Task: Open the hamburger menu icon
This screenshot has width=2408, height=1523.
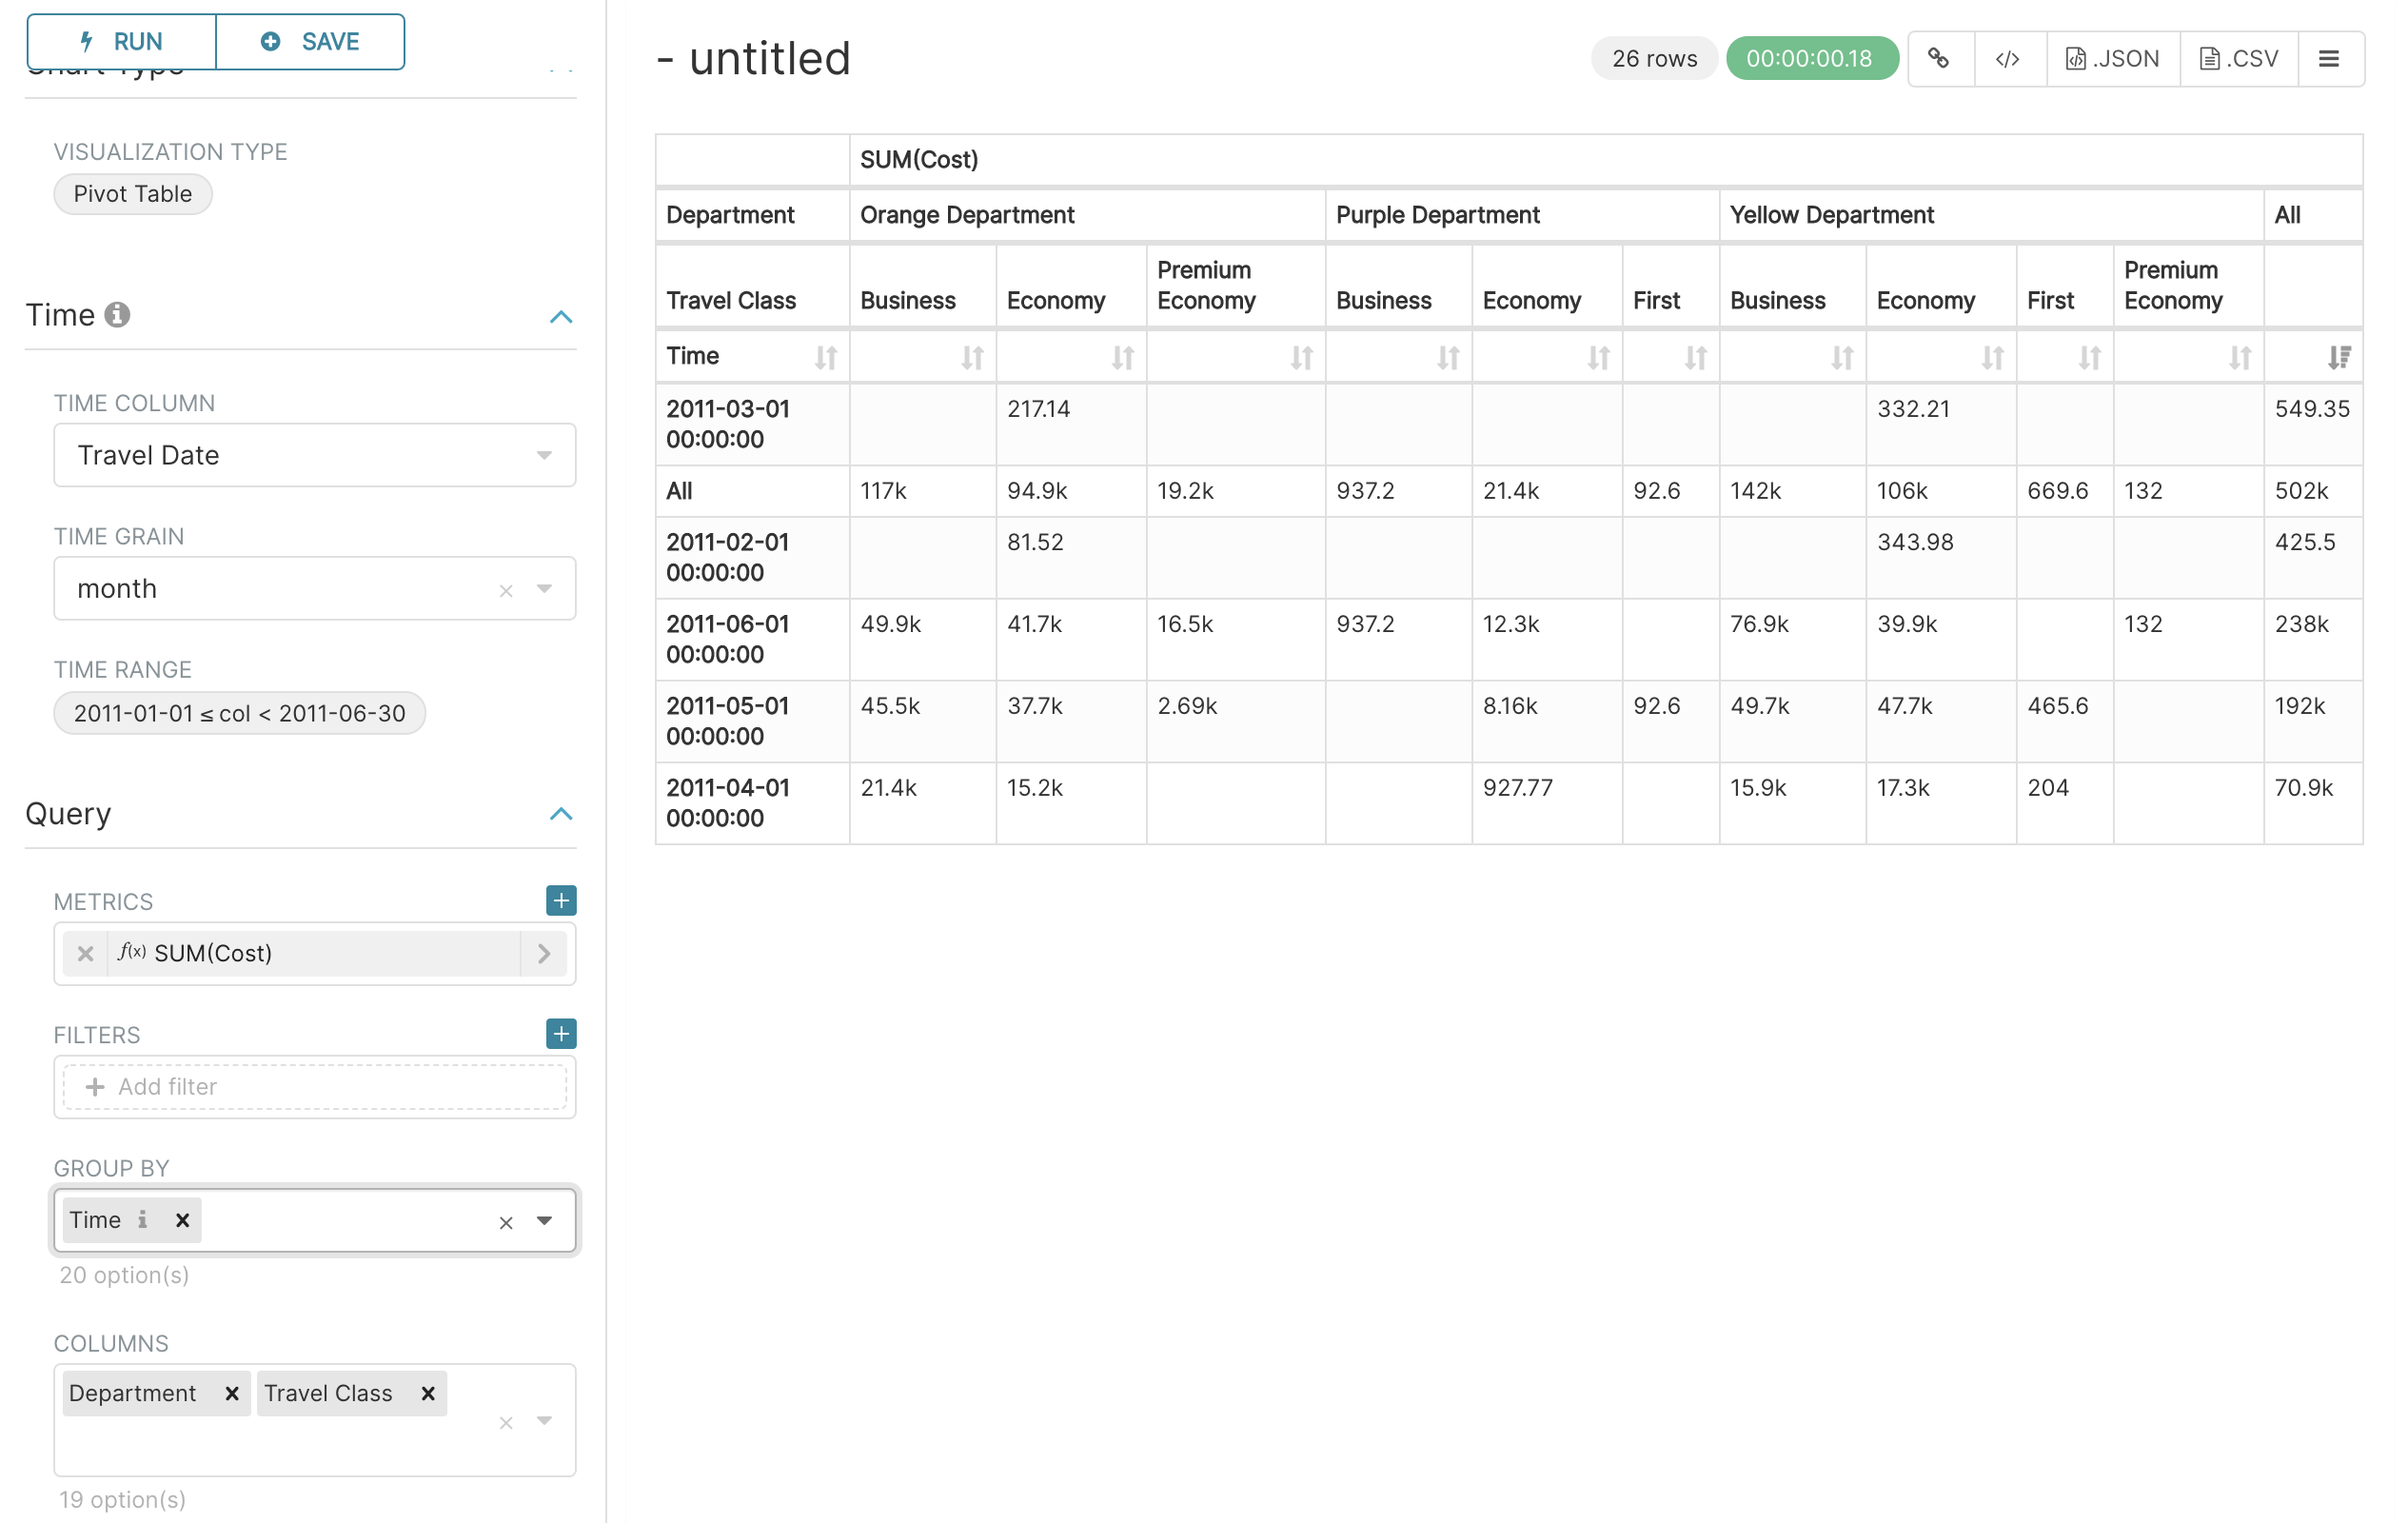Action: (2328, 59)
